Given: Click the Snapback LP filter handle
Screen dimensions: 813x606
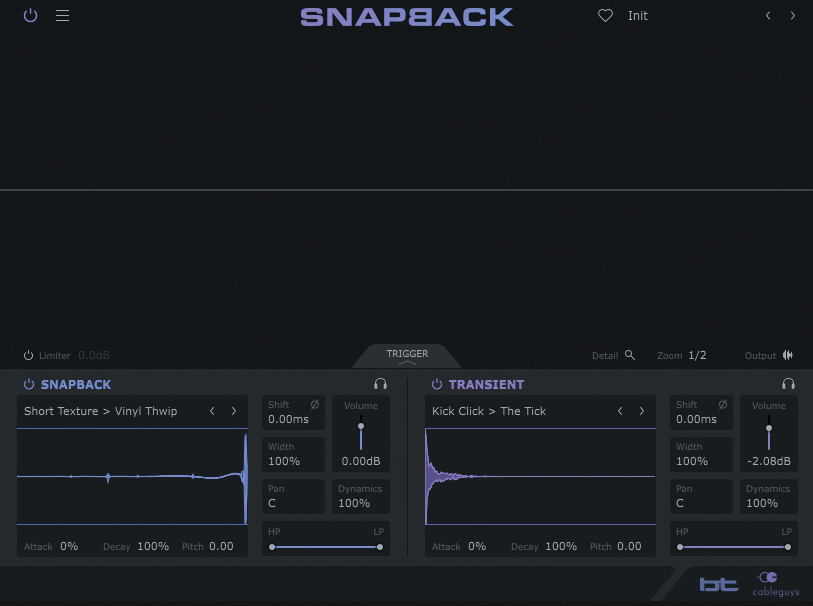Looking at the screenshot, I should click(x=380, y=547).
